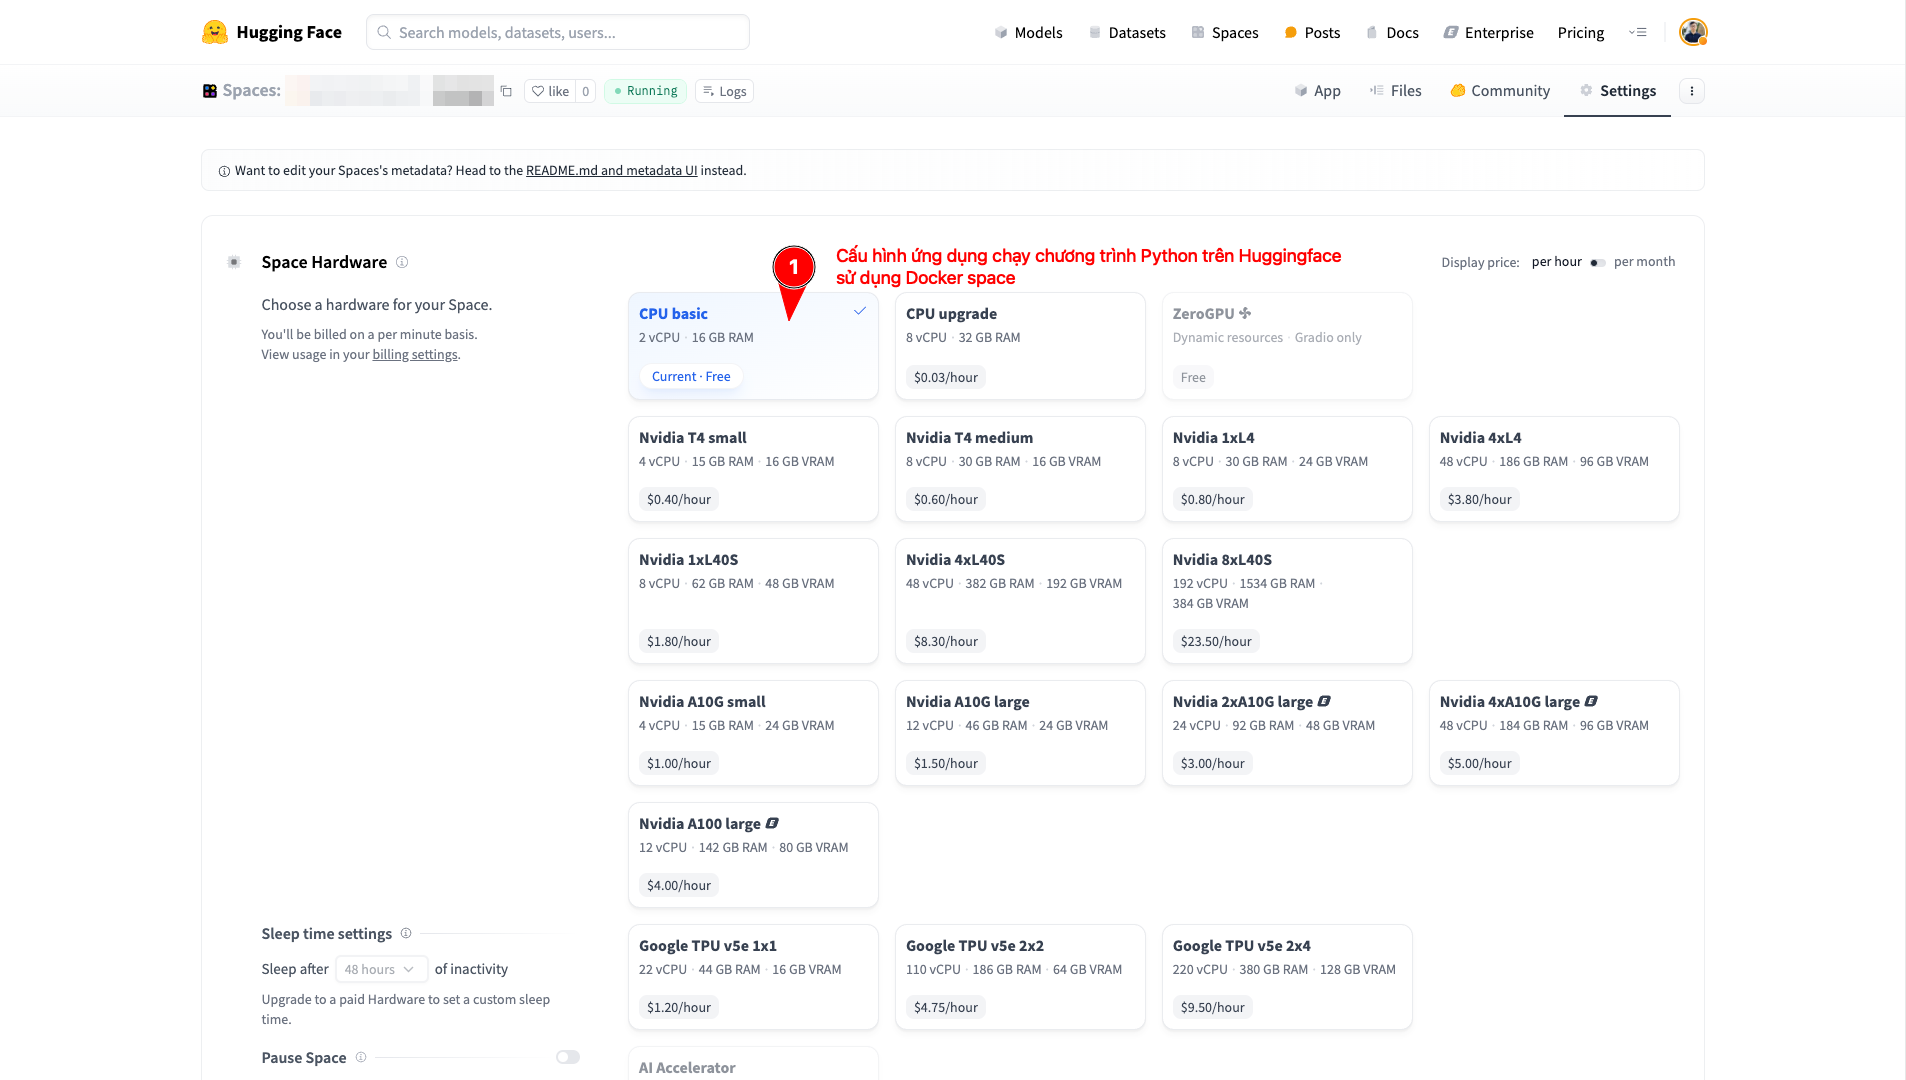Image resolution: width=1906 pixels, height=1080 pixels.
Task: Expand the Sleep after 48 hours dropdown
Action: (x=381, y=969)
